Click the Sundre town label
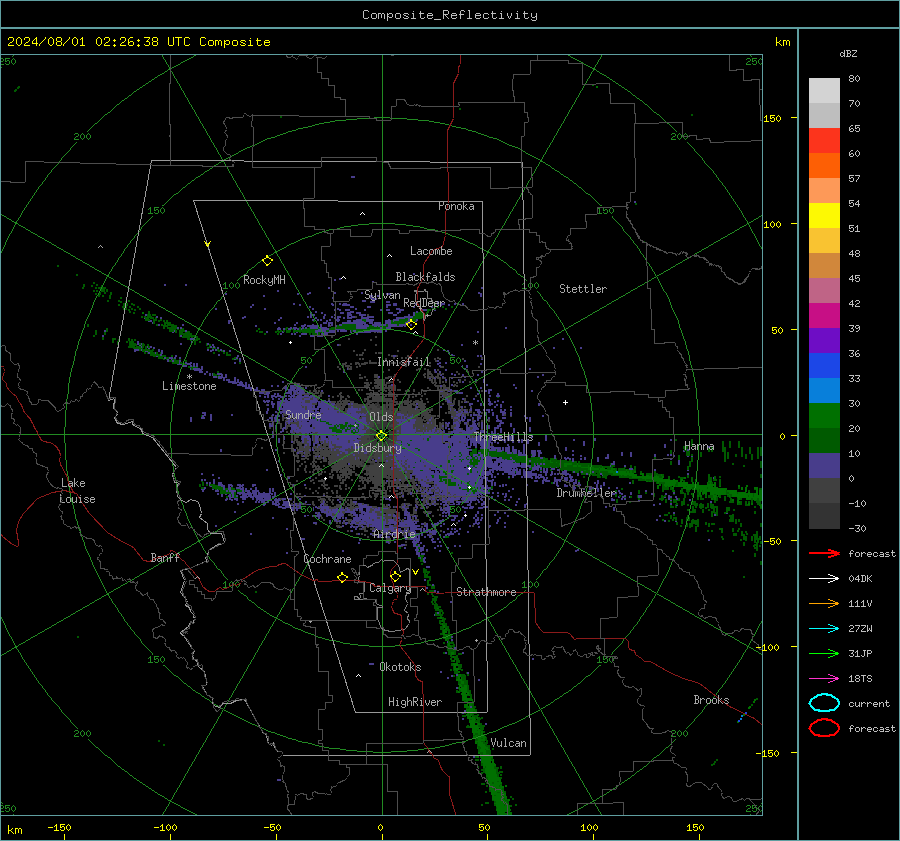This screenshot has height=841, width=900. coord(303,414)
